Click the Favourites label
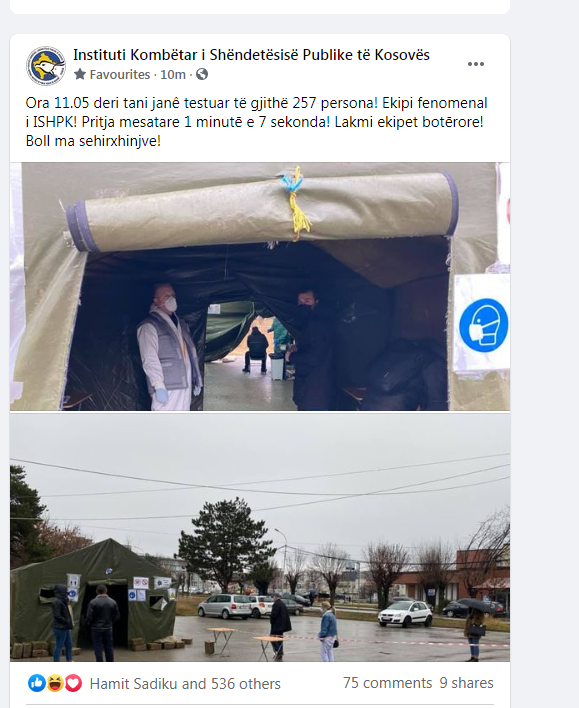 [x=120, y=75]
